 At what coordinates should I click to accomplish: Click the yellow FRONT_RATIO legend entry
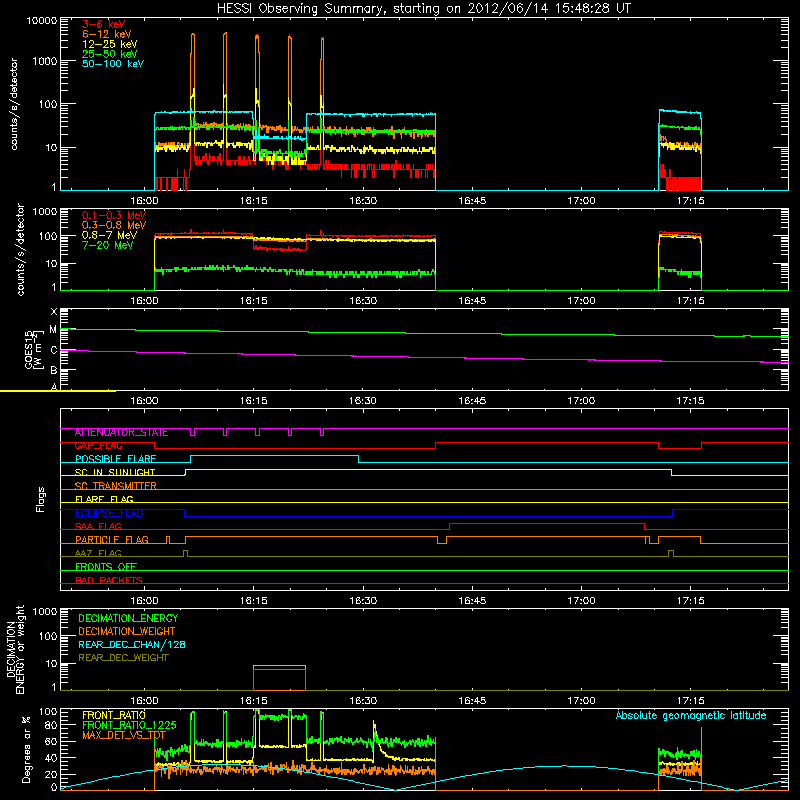(114, 715)
